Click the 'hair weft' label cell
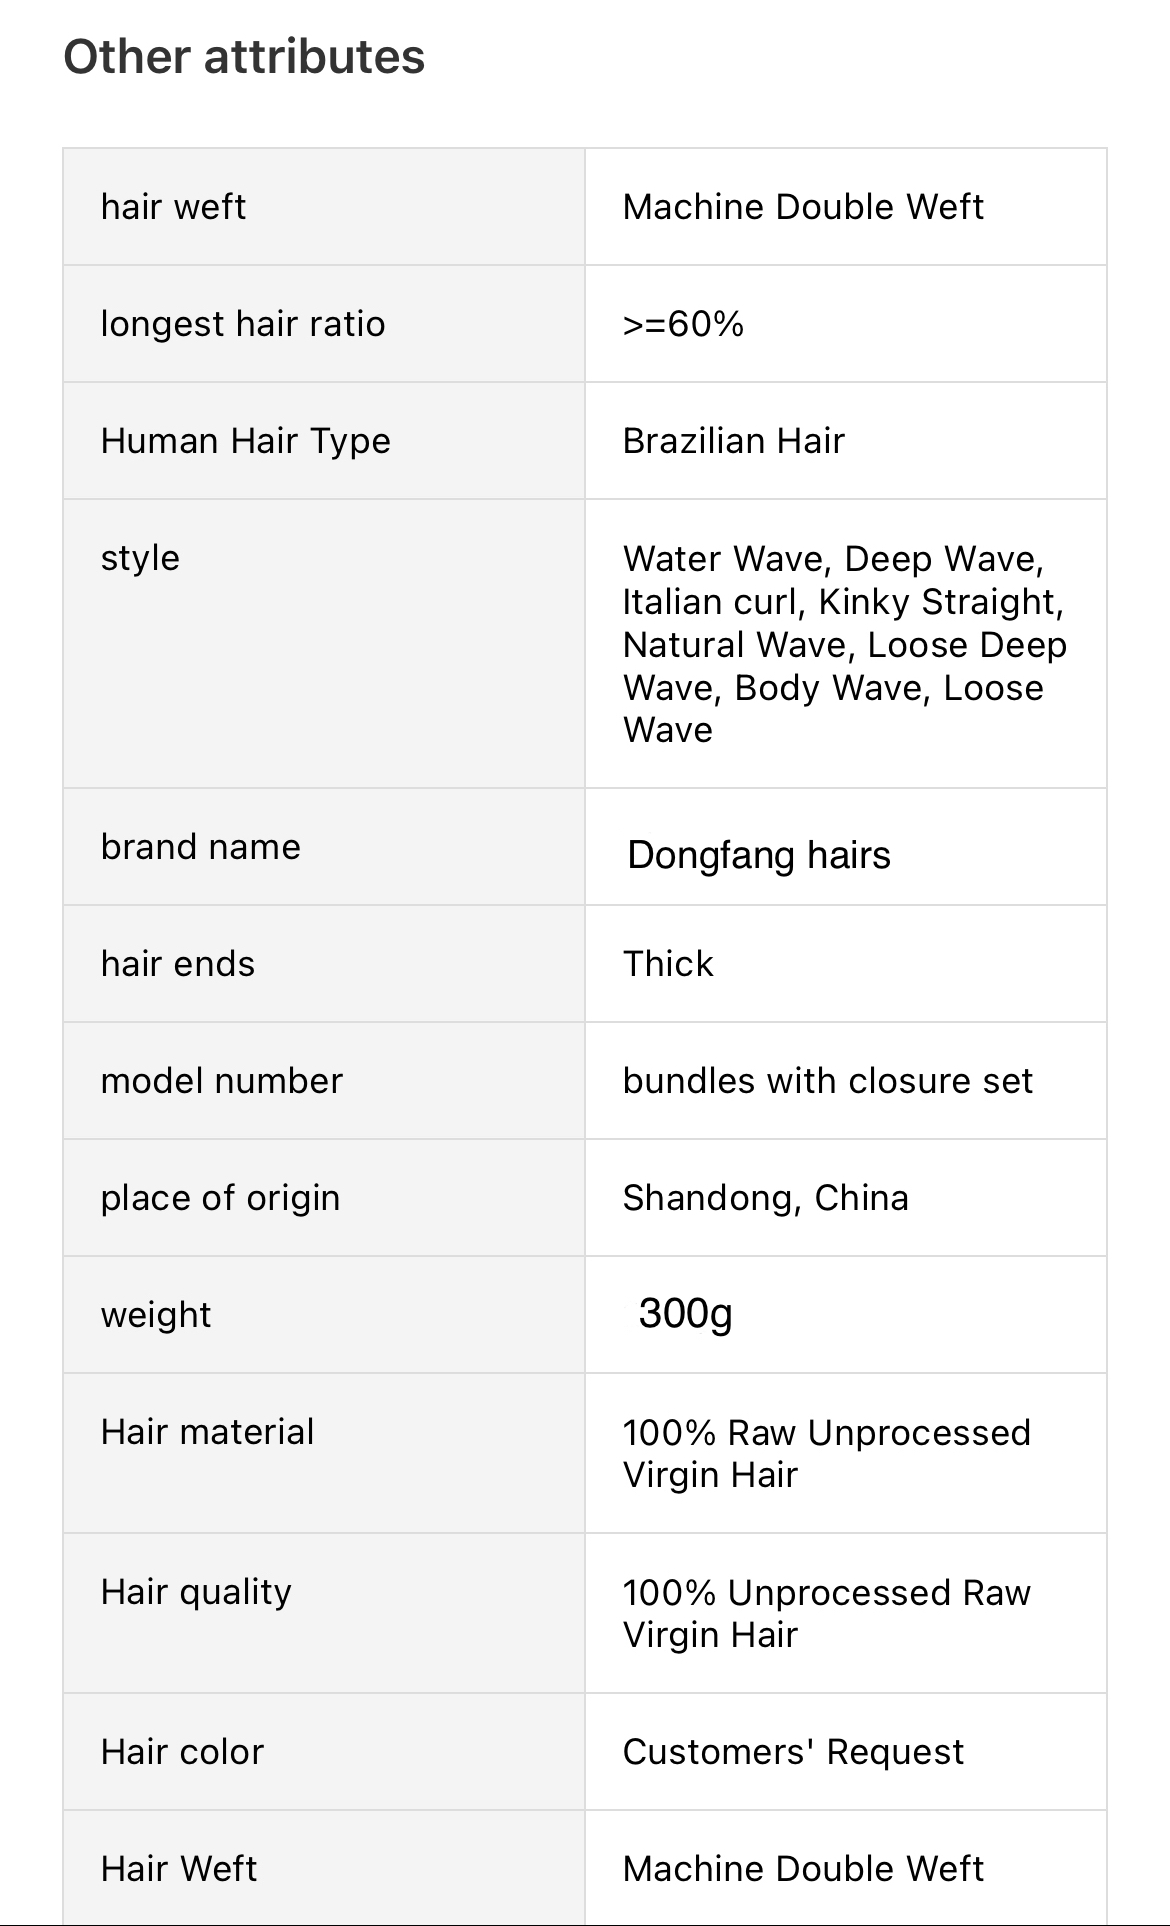Screen dimensions: 1170x1926 (324, 207)
